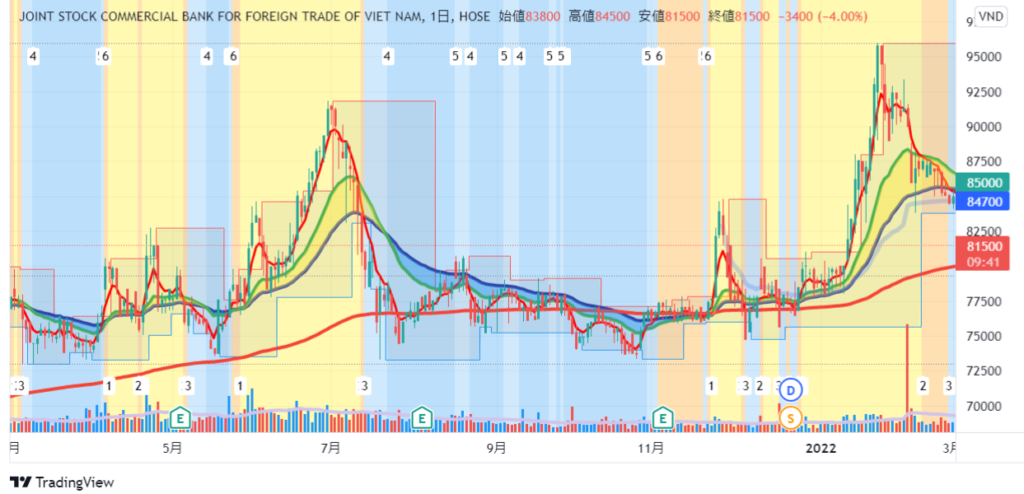Click the 92500 price axis label
Viewport: 1024px width, 494px height.
click(x=985, y=92)
